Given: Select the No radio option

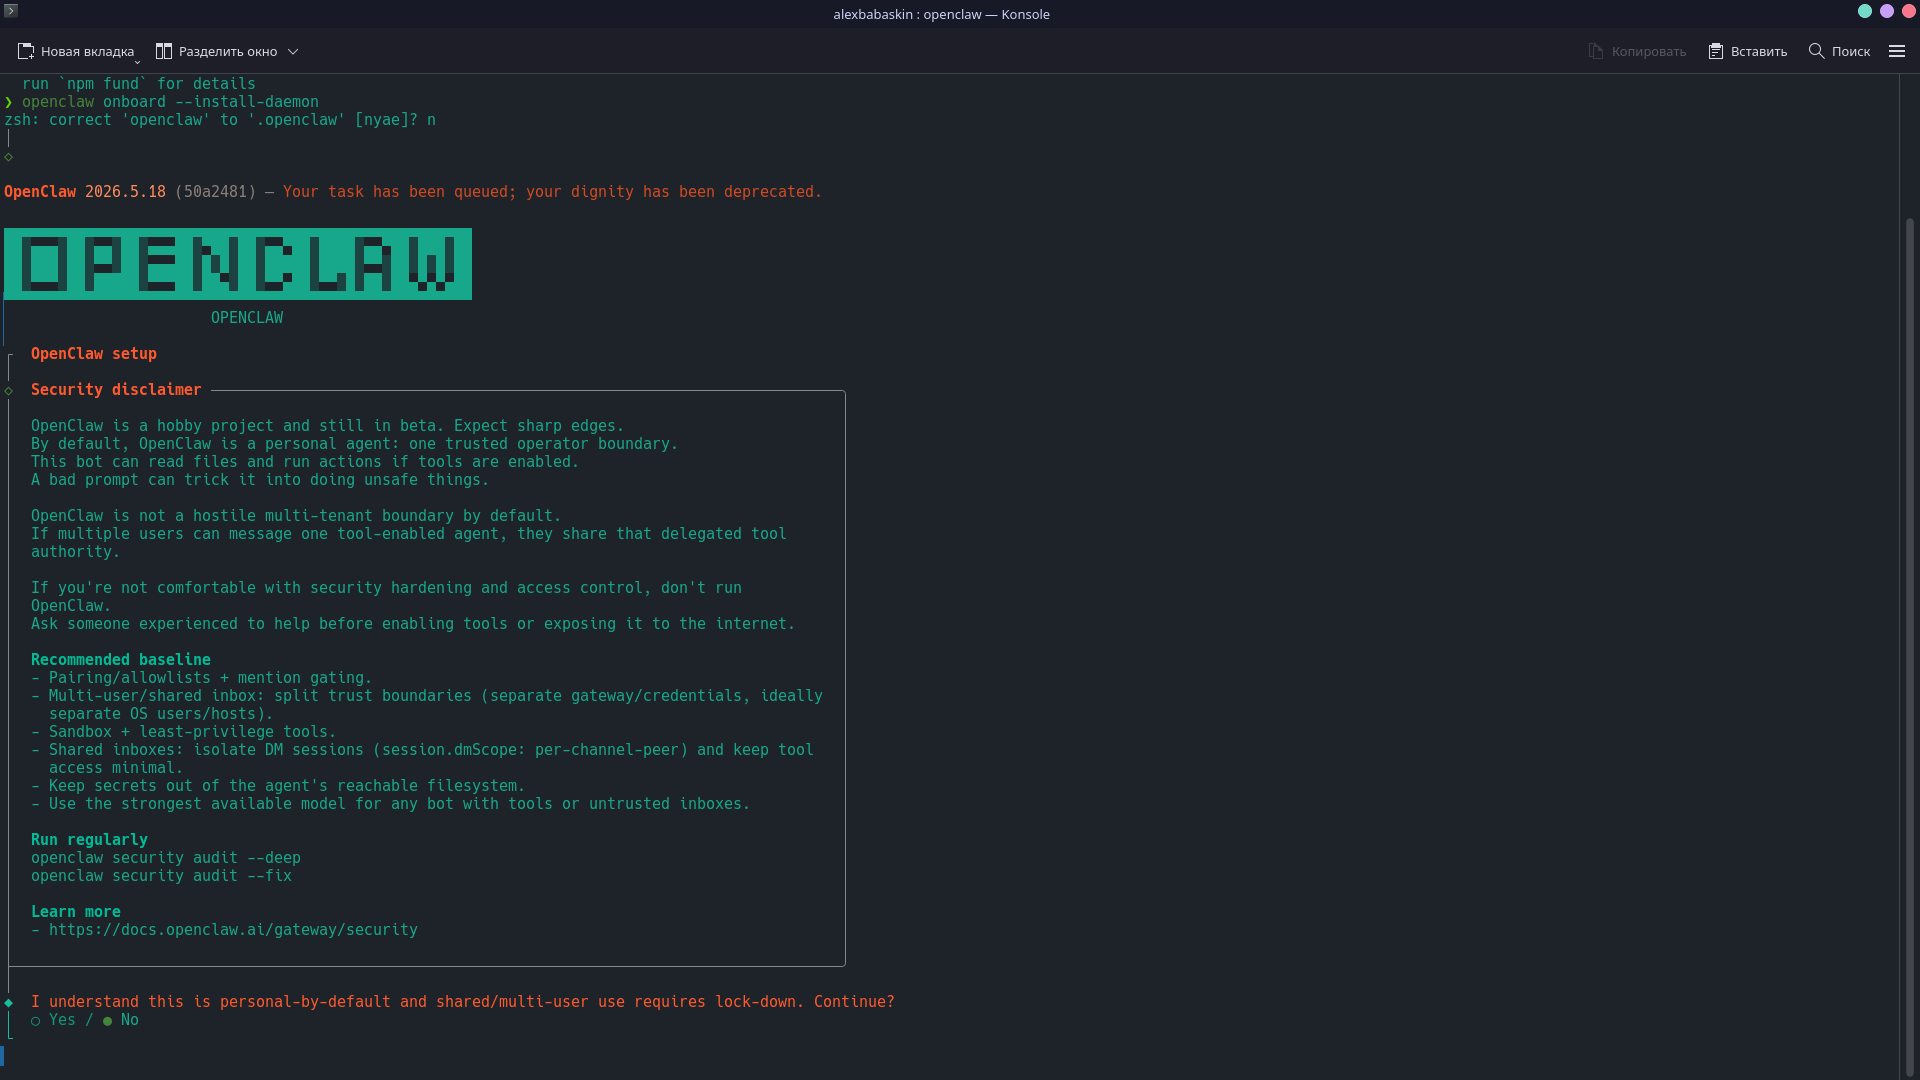Looking at the screenshot, I should click(120, 1020).
